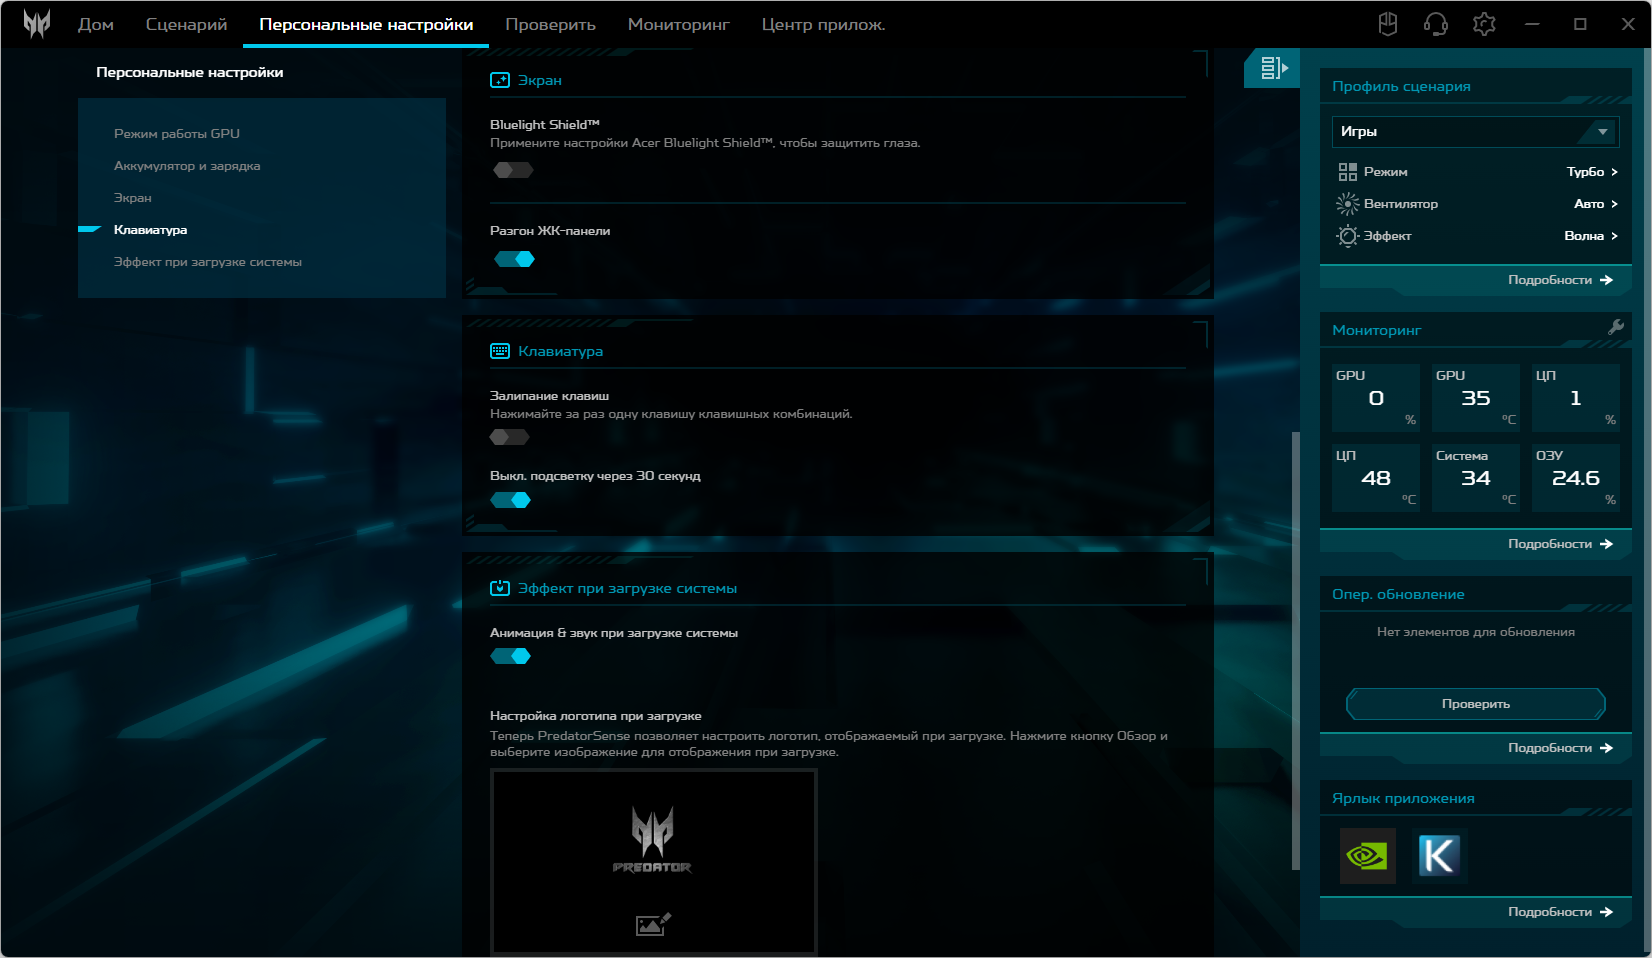Switch to the Проверить tab

pyautogui.click(x=550, y=24)
